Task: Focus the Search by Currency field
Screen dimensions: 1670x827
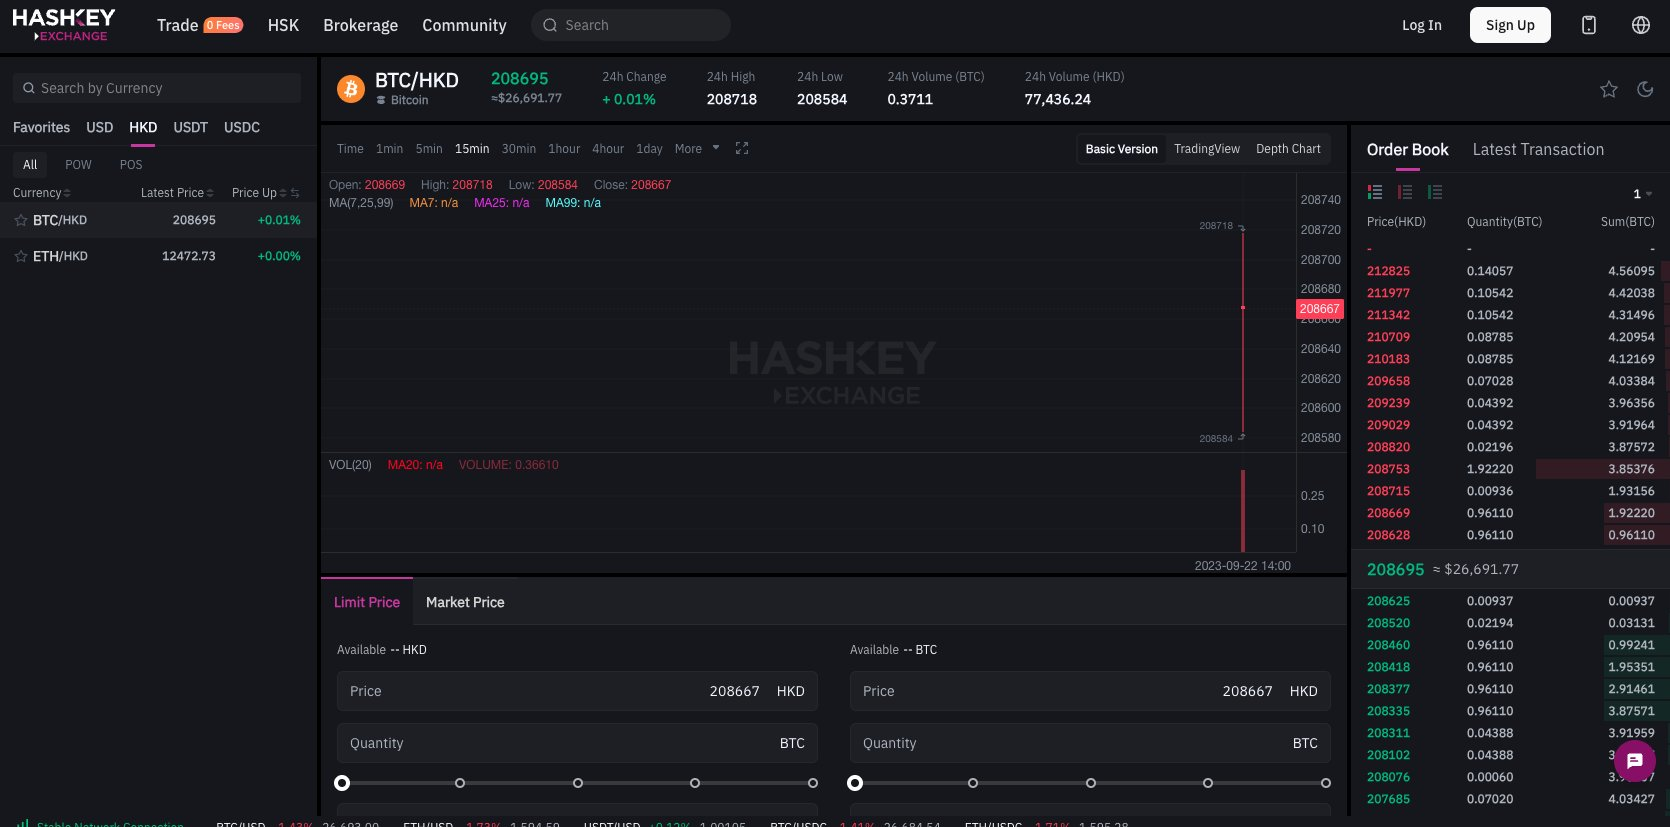Action: coord(157,88)
